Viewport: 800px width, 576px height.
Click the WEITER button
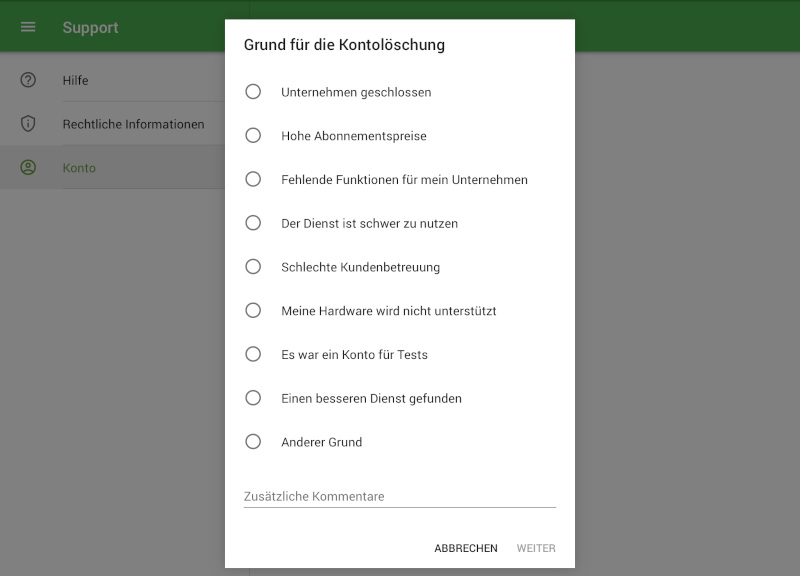click(x=536, y=548)
